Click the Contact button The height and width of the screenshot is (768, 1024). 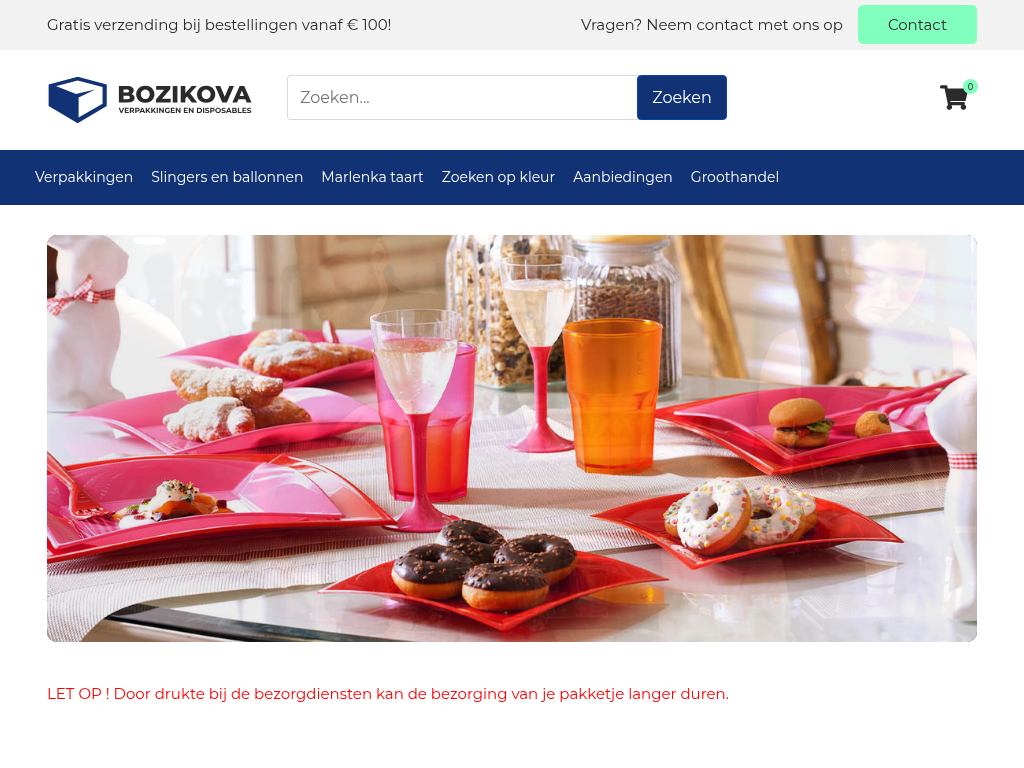pyautogui.click(x=917, y=25)
